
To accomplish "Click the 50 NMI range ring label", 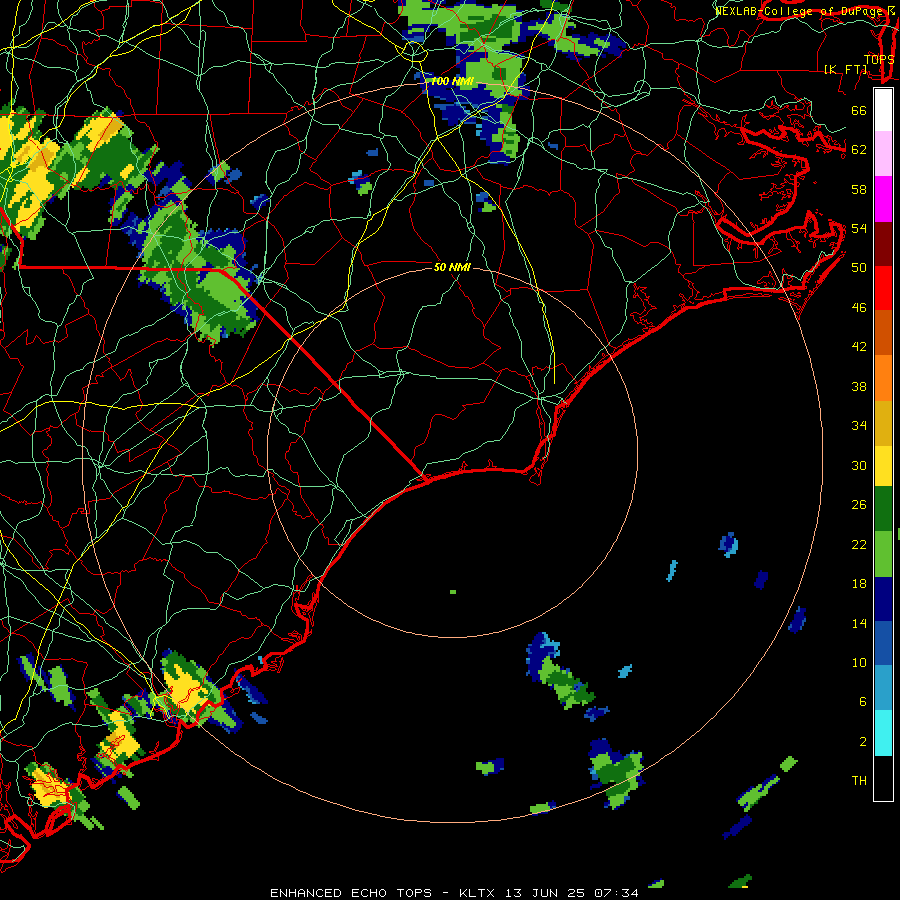I will 452,267.
